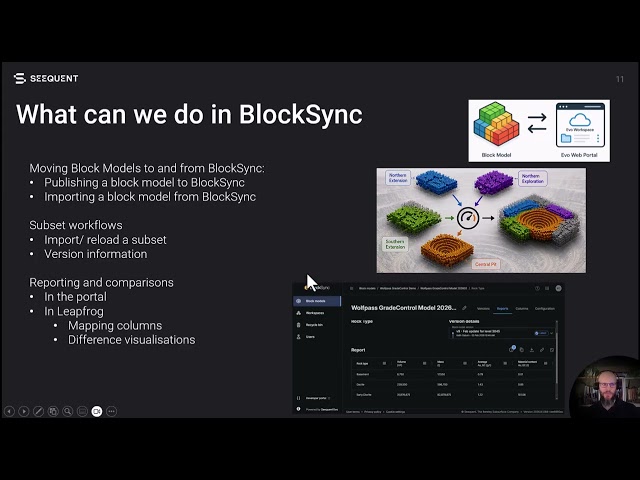Switch to the Reports tab
This screenshot has width=640, height=480.
(502, 309)
